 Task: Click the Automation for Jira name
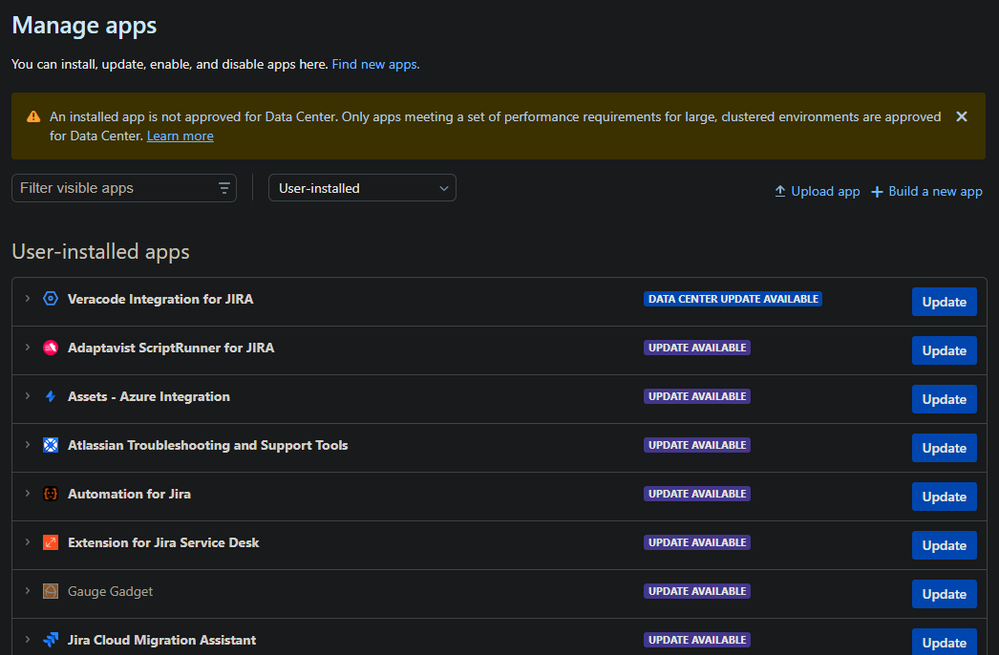click(129, 494)
